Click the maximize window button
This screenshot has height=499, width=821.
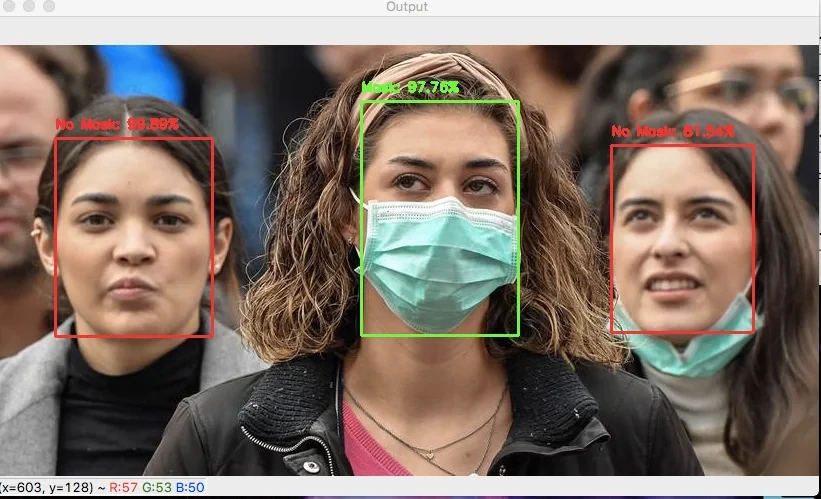point(48,7)
